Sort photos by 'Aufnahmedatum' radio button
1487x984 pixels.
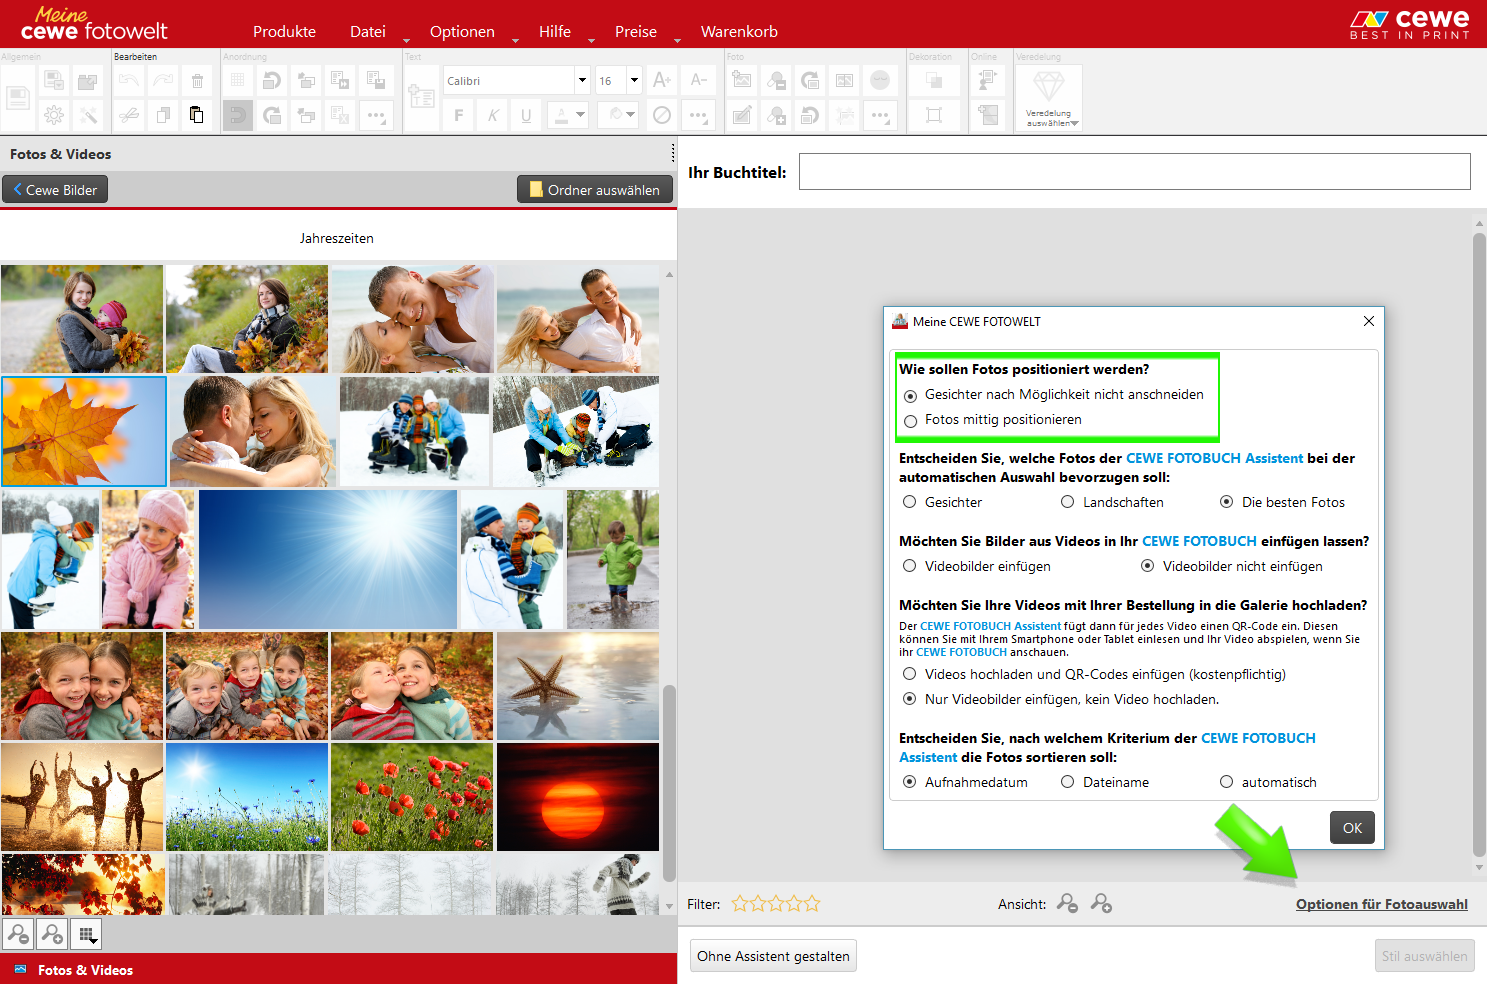click(x=910, y=782)
